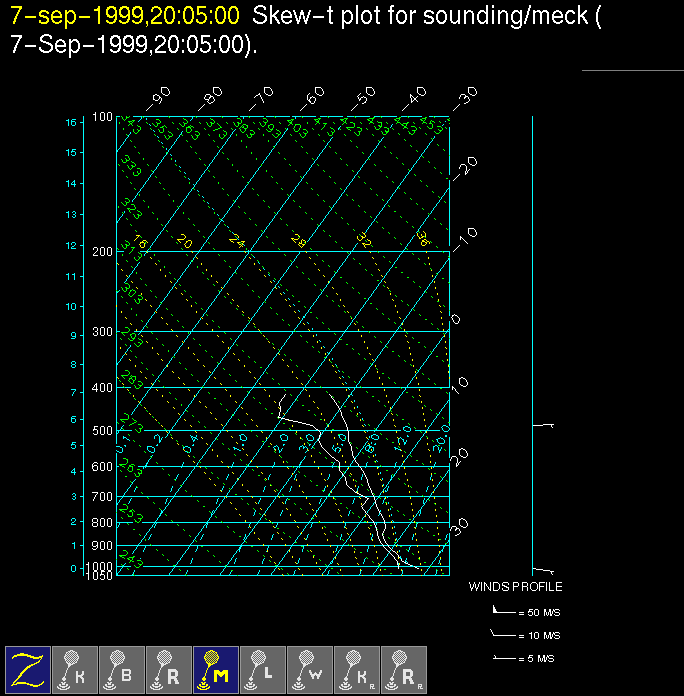
Task: Click the yellow date-time text in the title
Action: click(x=125, y=15)
